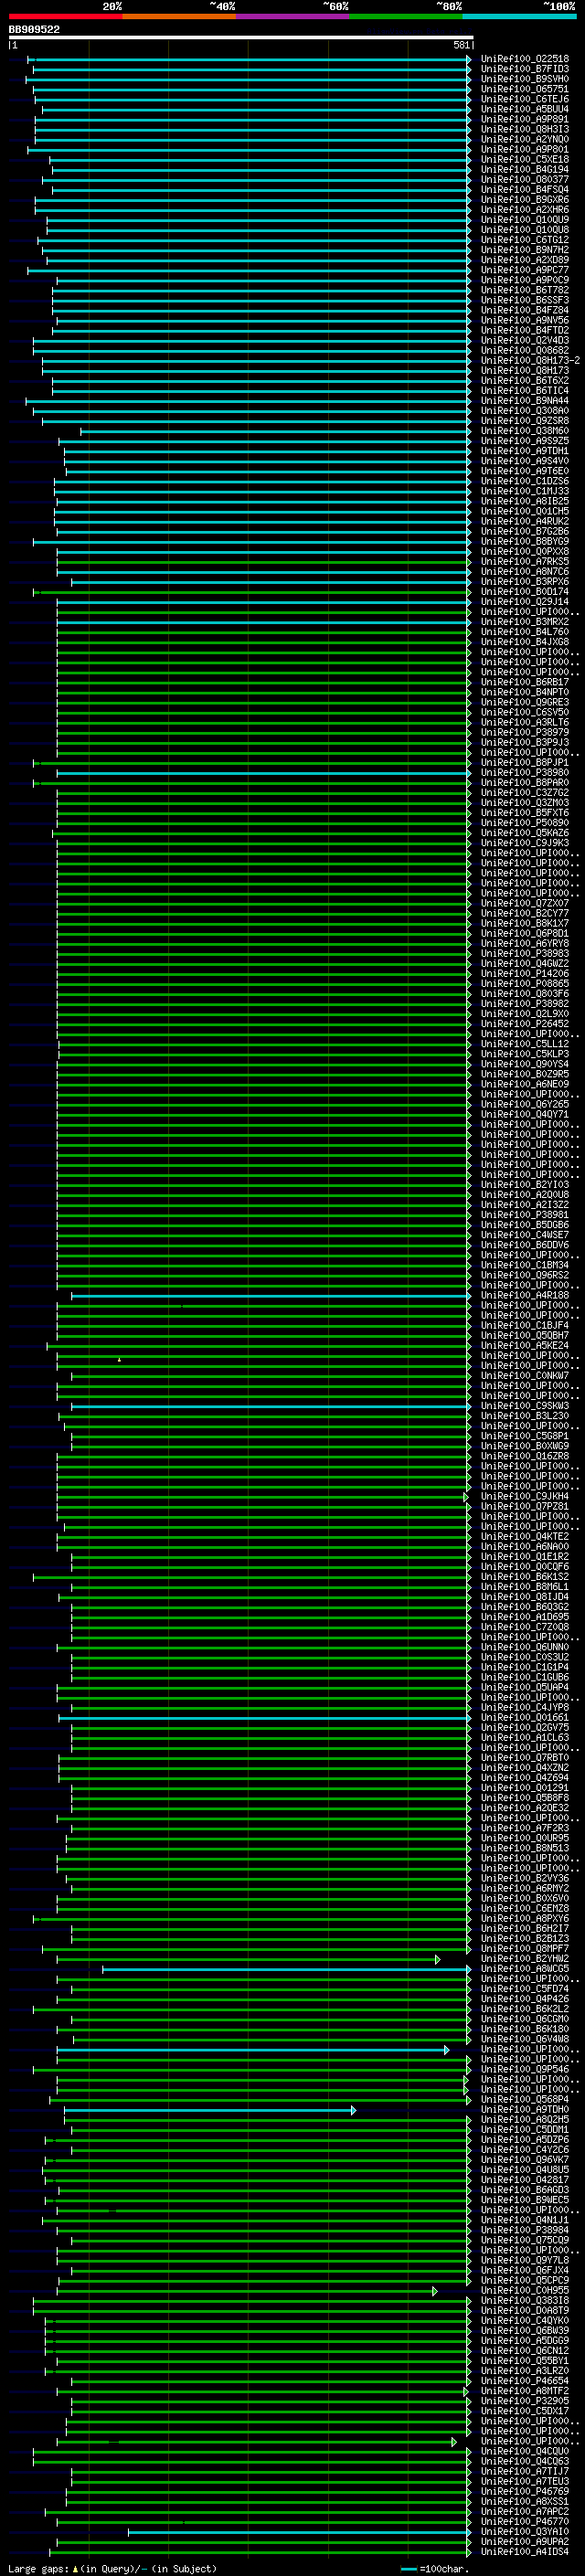This screenshot has height=2576, width=585.
Task: Click the =100char. scale legend text
Action: tap(443, 2568)
